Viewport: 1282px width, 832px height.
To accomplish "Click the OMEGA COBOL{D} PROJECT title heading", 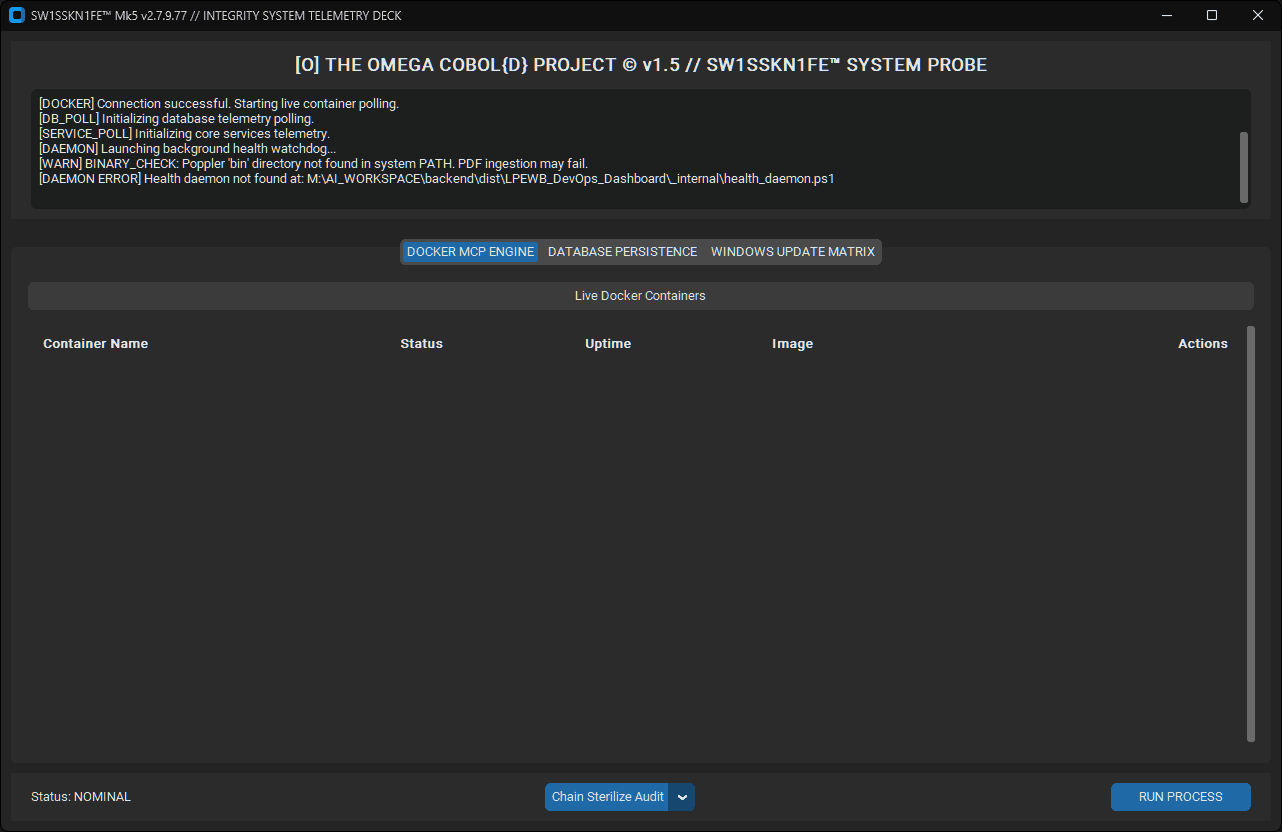I will pos(641,65).
